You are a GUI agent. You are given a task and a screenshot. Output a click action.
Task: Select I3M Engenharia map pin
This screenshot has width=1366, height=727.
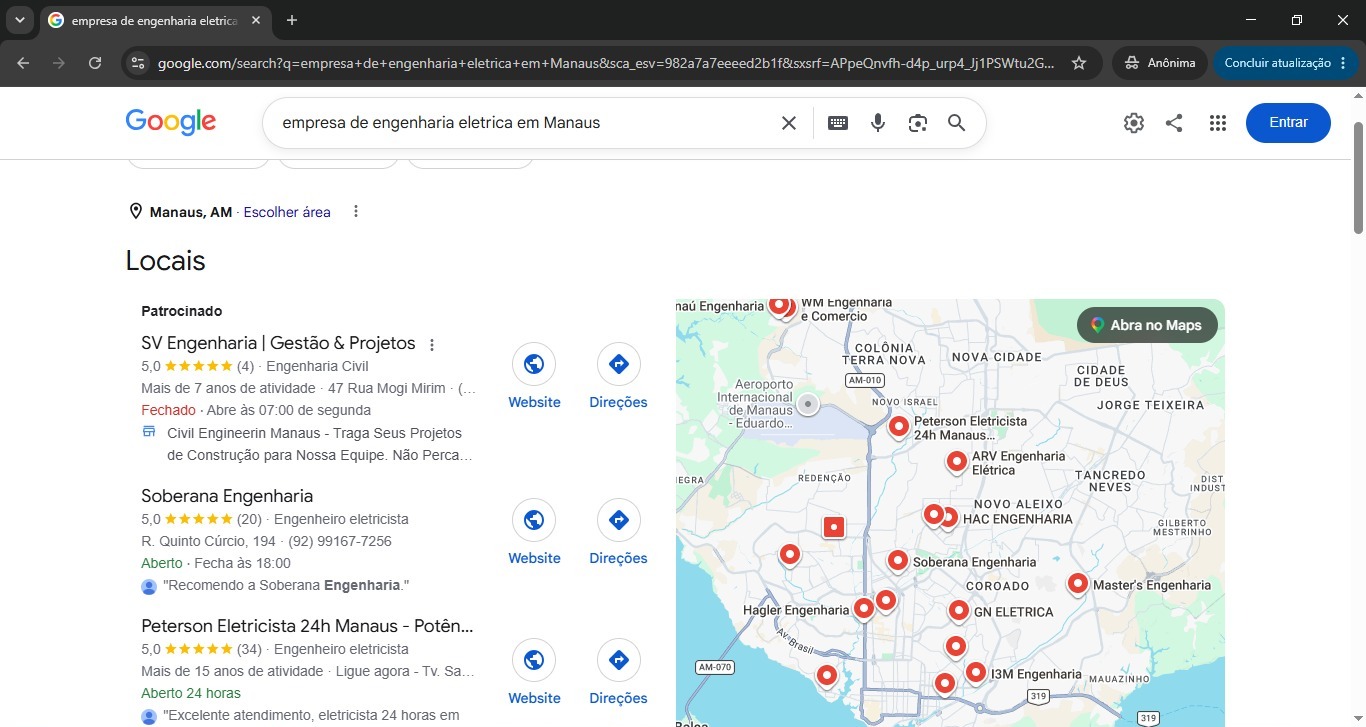point(975,673)
